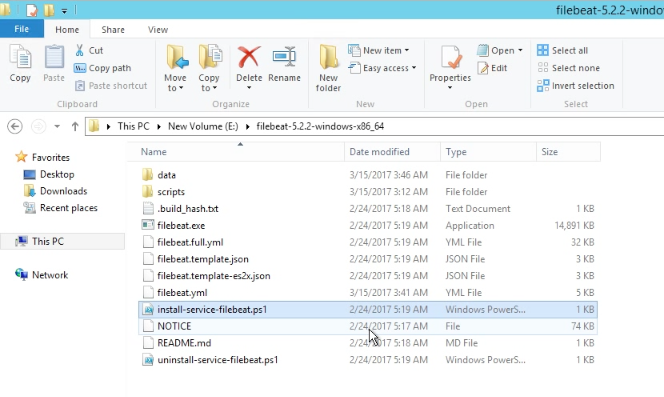Image resolution: width=664 pixels, height=397 pixels.
Task: Click the Forward navigation arrow
Action: [39, 126]
